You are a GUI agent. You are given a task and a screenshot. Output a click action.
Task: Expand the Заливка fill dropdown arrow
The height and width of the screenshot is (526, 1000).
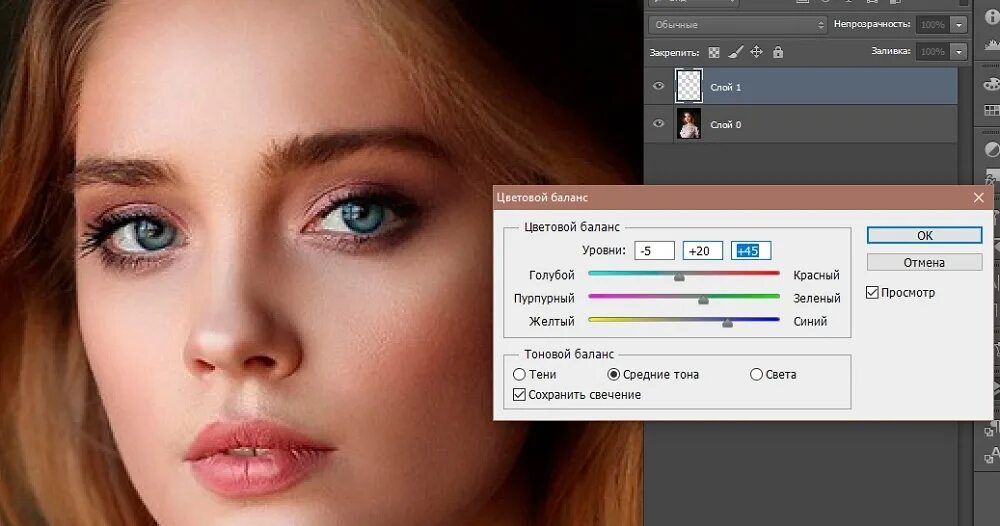coord(960,51)
